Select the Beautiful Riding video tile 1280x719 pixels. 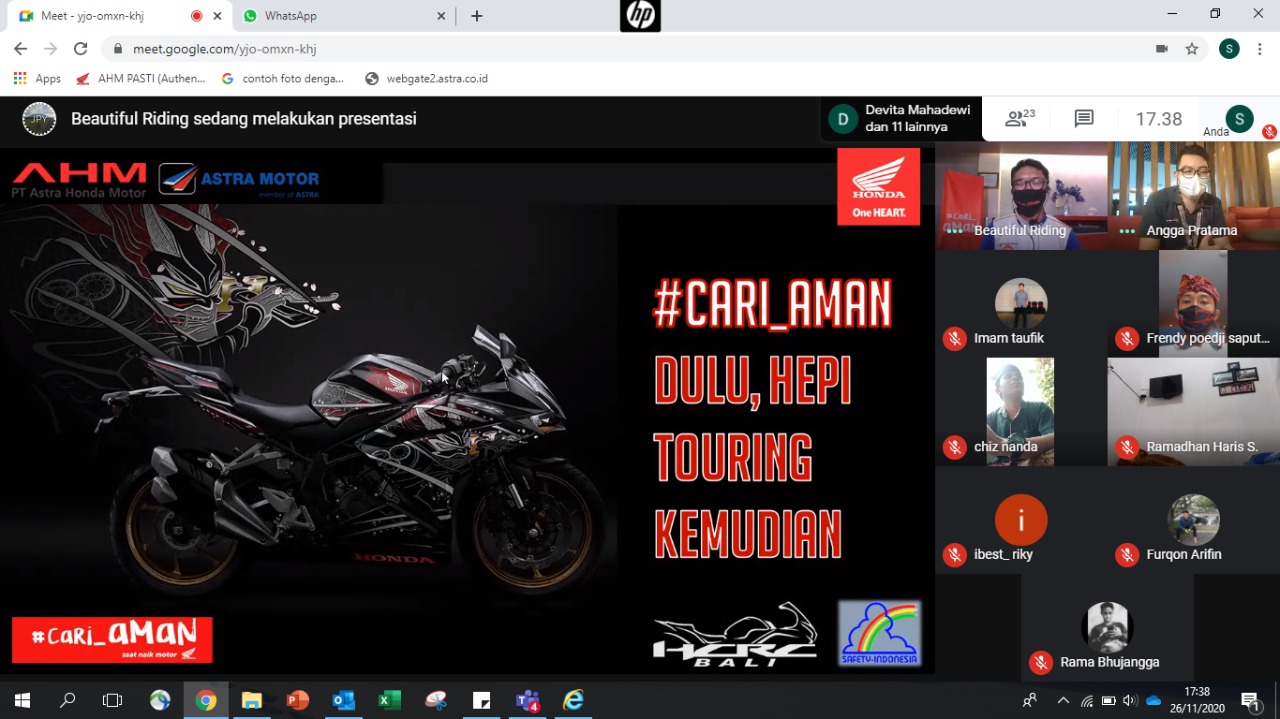tap(1021, 195)
